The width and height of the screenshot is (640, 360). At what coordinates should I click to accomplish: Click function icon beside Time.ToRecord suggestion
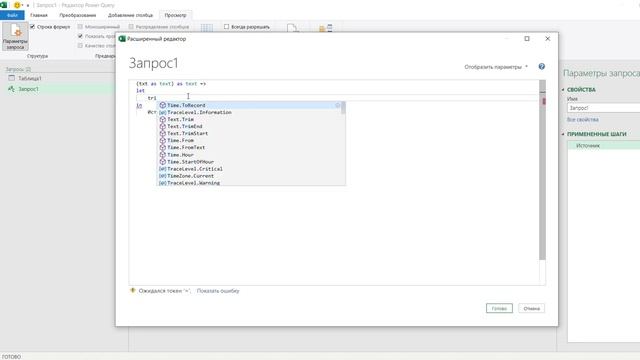click(x=162, y=105)
